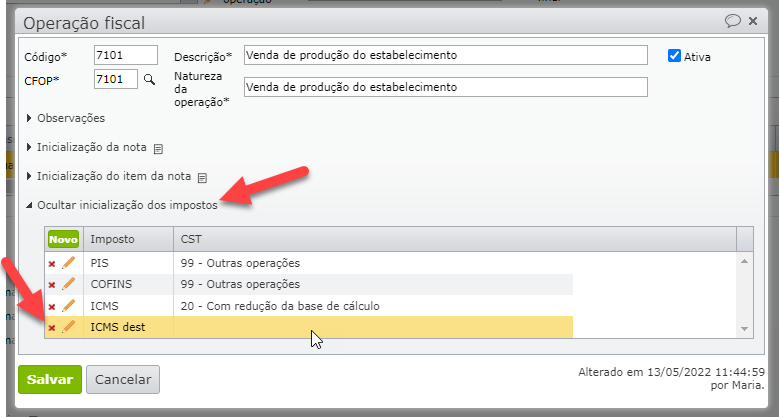Image resolution: width=779 pixels, height=417 pixels.
Task: Edit the ICMS tax row with pencil
Action: 69,305
